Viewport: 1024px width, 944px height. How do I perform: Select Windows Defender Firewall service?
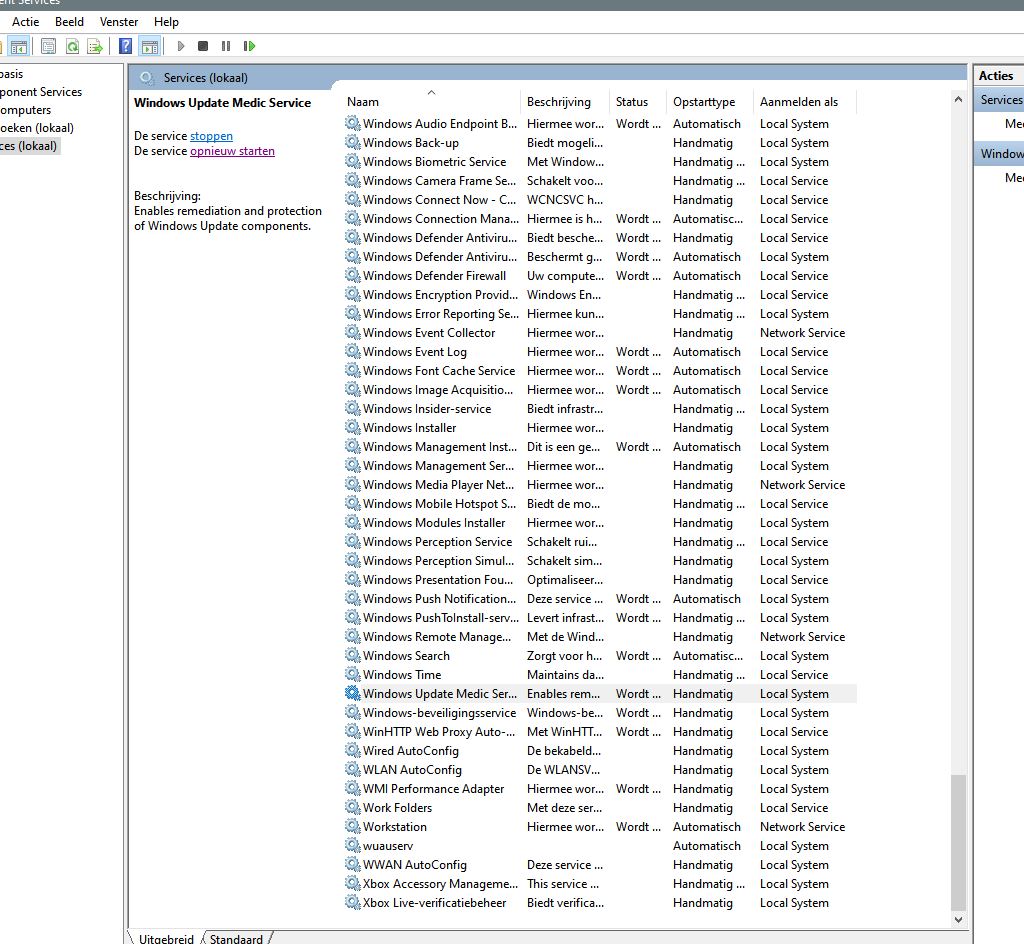(434, 276)
